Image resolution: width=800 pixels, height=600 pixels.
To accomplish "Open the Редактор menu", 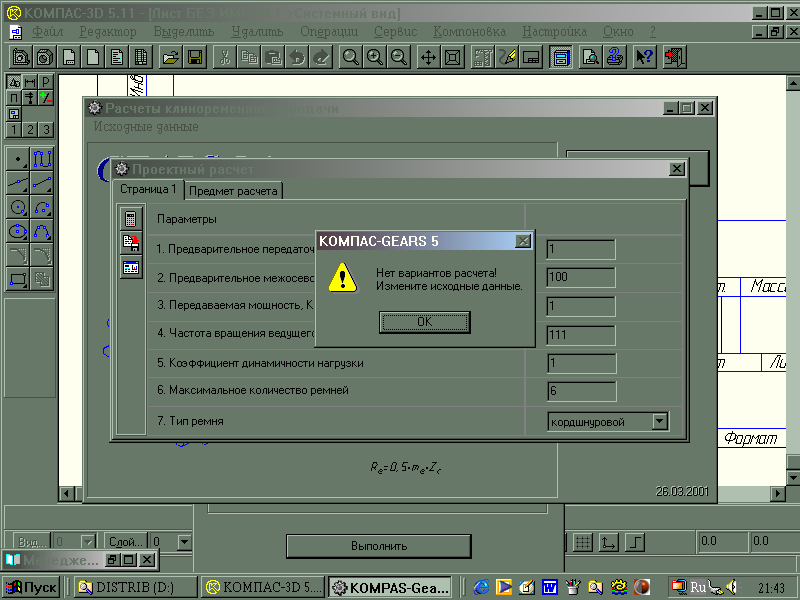I will coord(108,32).
